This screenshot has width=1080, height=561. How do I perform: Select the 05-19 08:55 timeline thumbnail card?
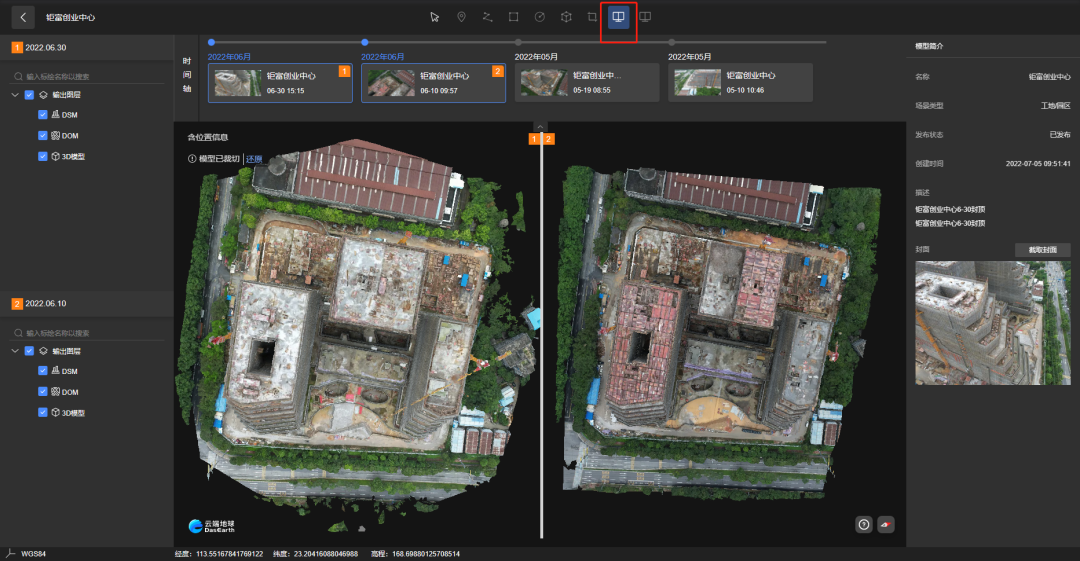coord(587,83)
